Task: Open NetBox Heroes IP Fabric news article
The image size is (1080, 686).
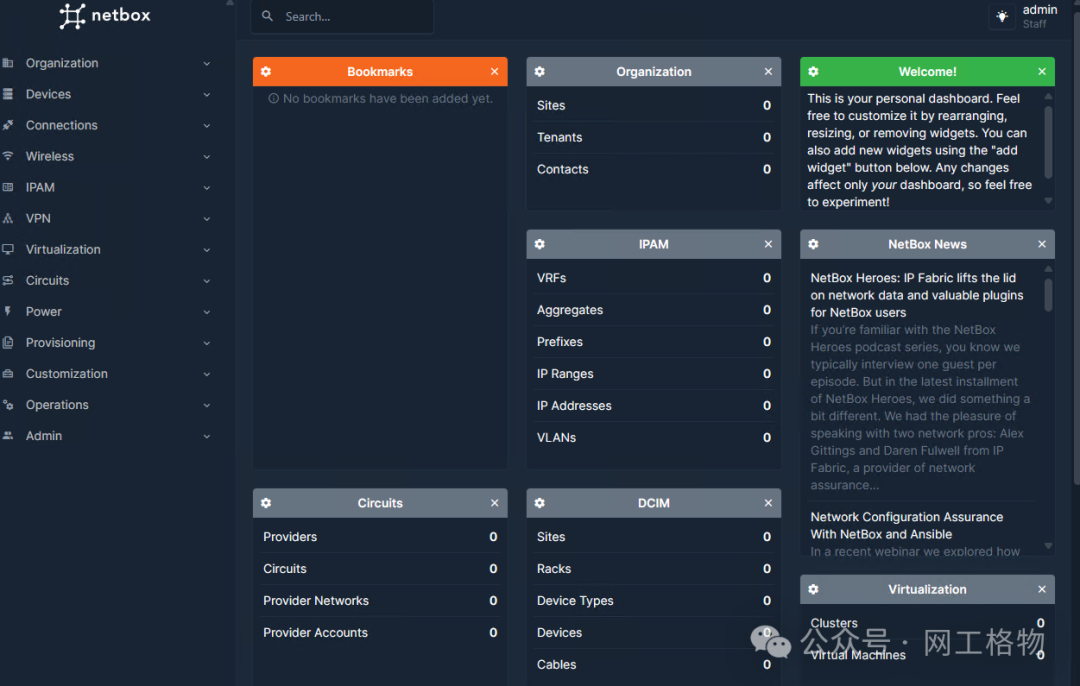Action: (x=917, y=295)
